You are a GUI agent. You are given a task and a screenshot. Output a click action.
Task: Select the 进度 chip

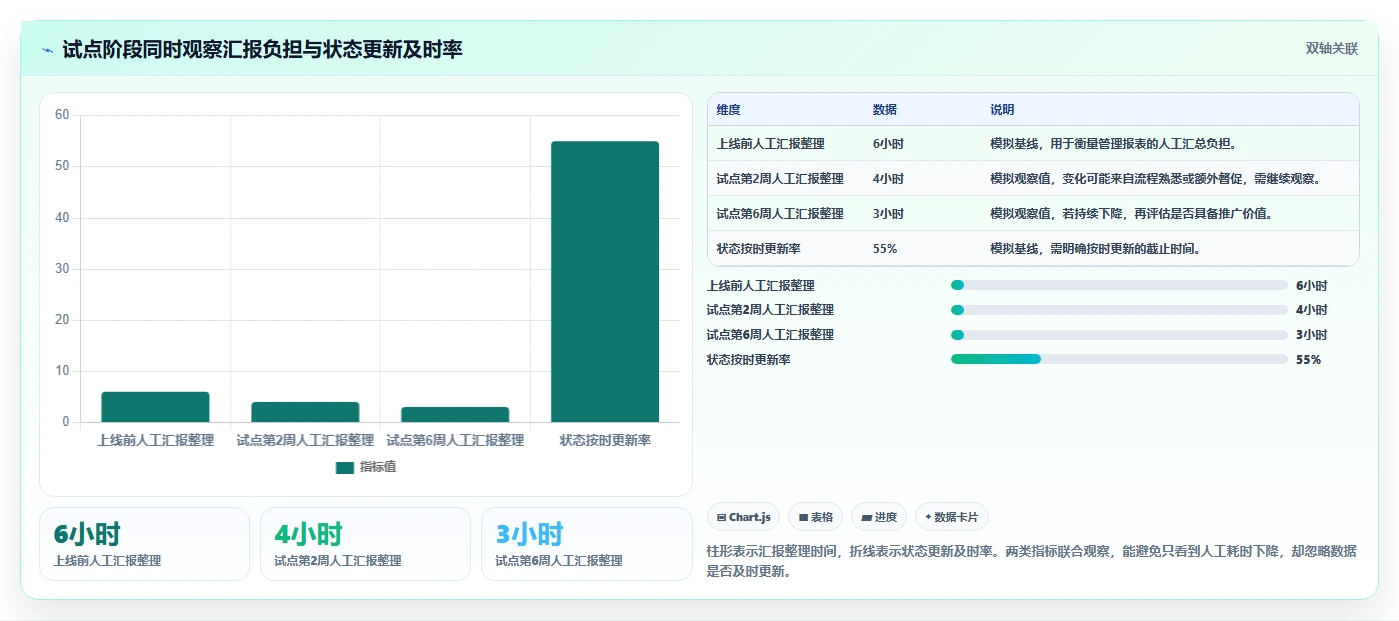[x=878, y=517]
